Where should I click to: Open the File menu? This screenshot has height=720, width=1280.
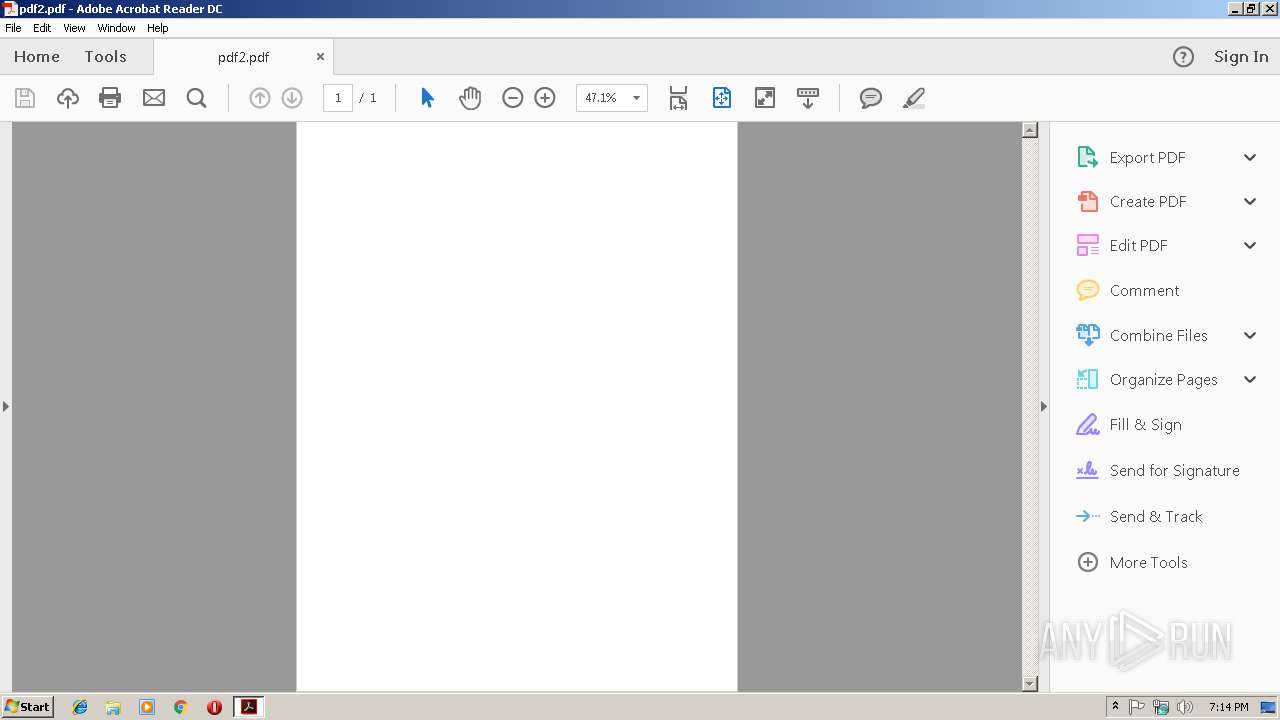tap(13, 28)
